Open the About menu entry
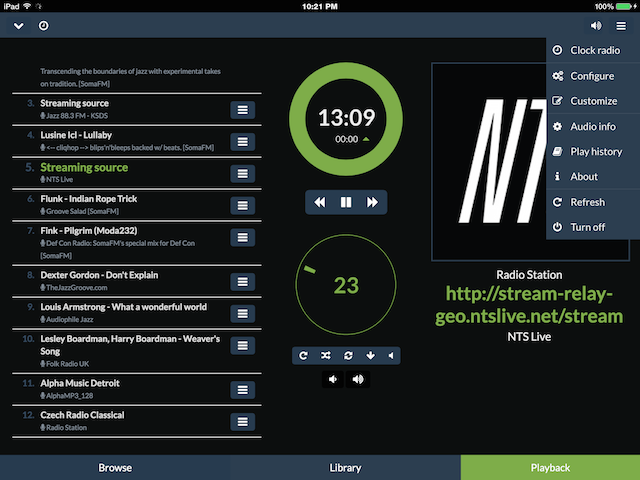 point(593,176)
